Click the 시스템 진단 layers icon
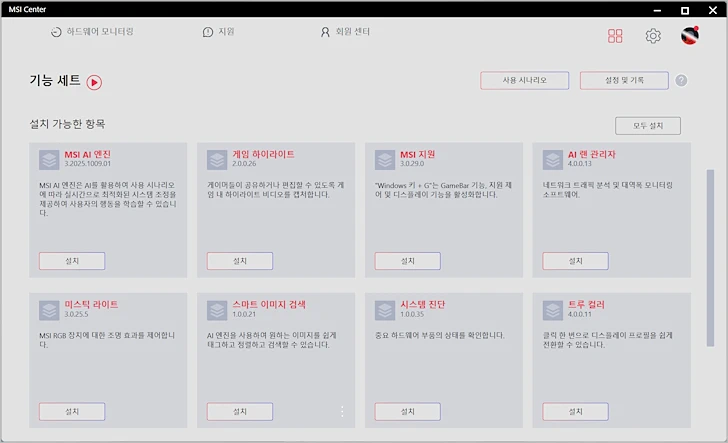Viewport: 728px width, 443px height. pos(385,311)
